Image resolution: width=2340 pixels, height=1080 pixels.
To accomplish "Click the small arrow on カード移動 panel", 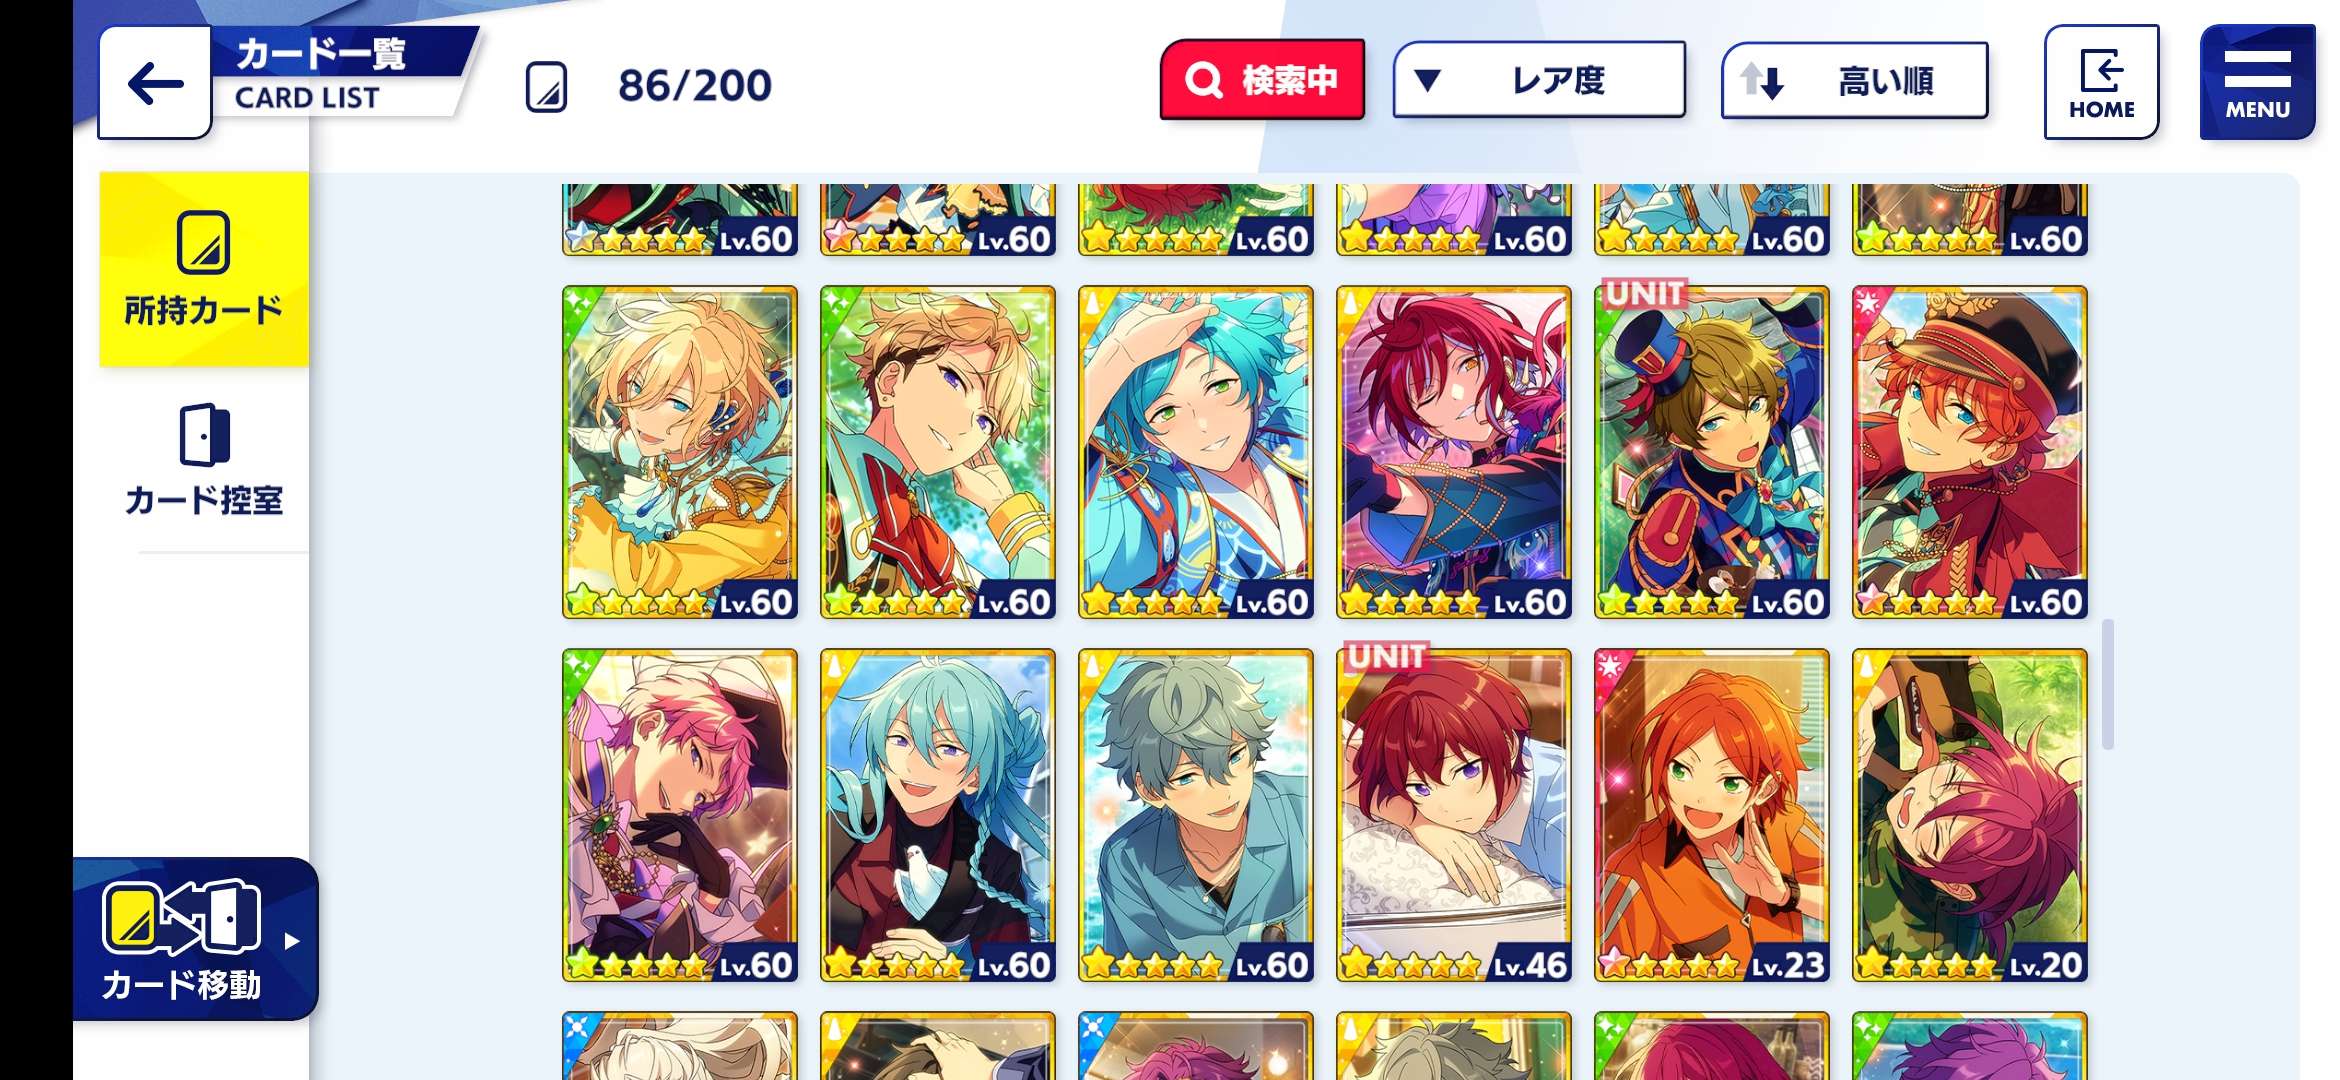I will tap(292, 941).
